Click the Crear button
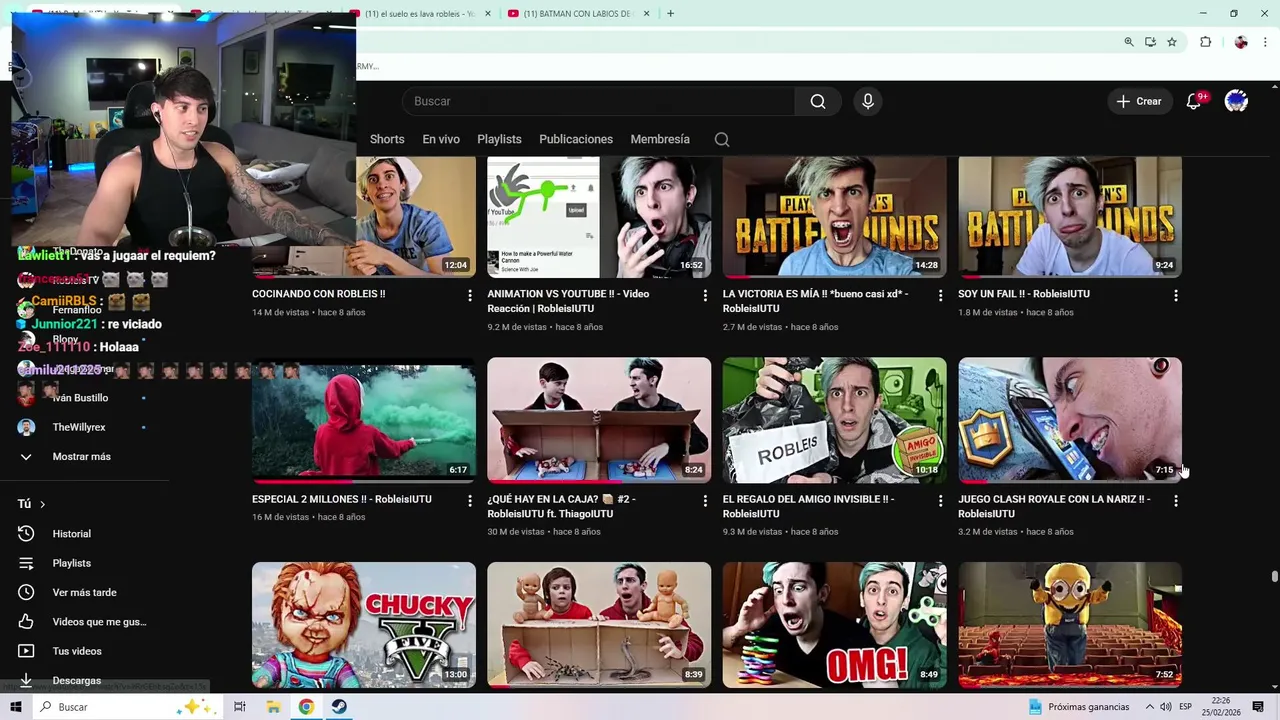Viewport: 1280px width, 720px height. click(1139, 101)
